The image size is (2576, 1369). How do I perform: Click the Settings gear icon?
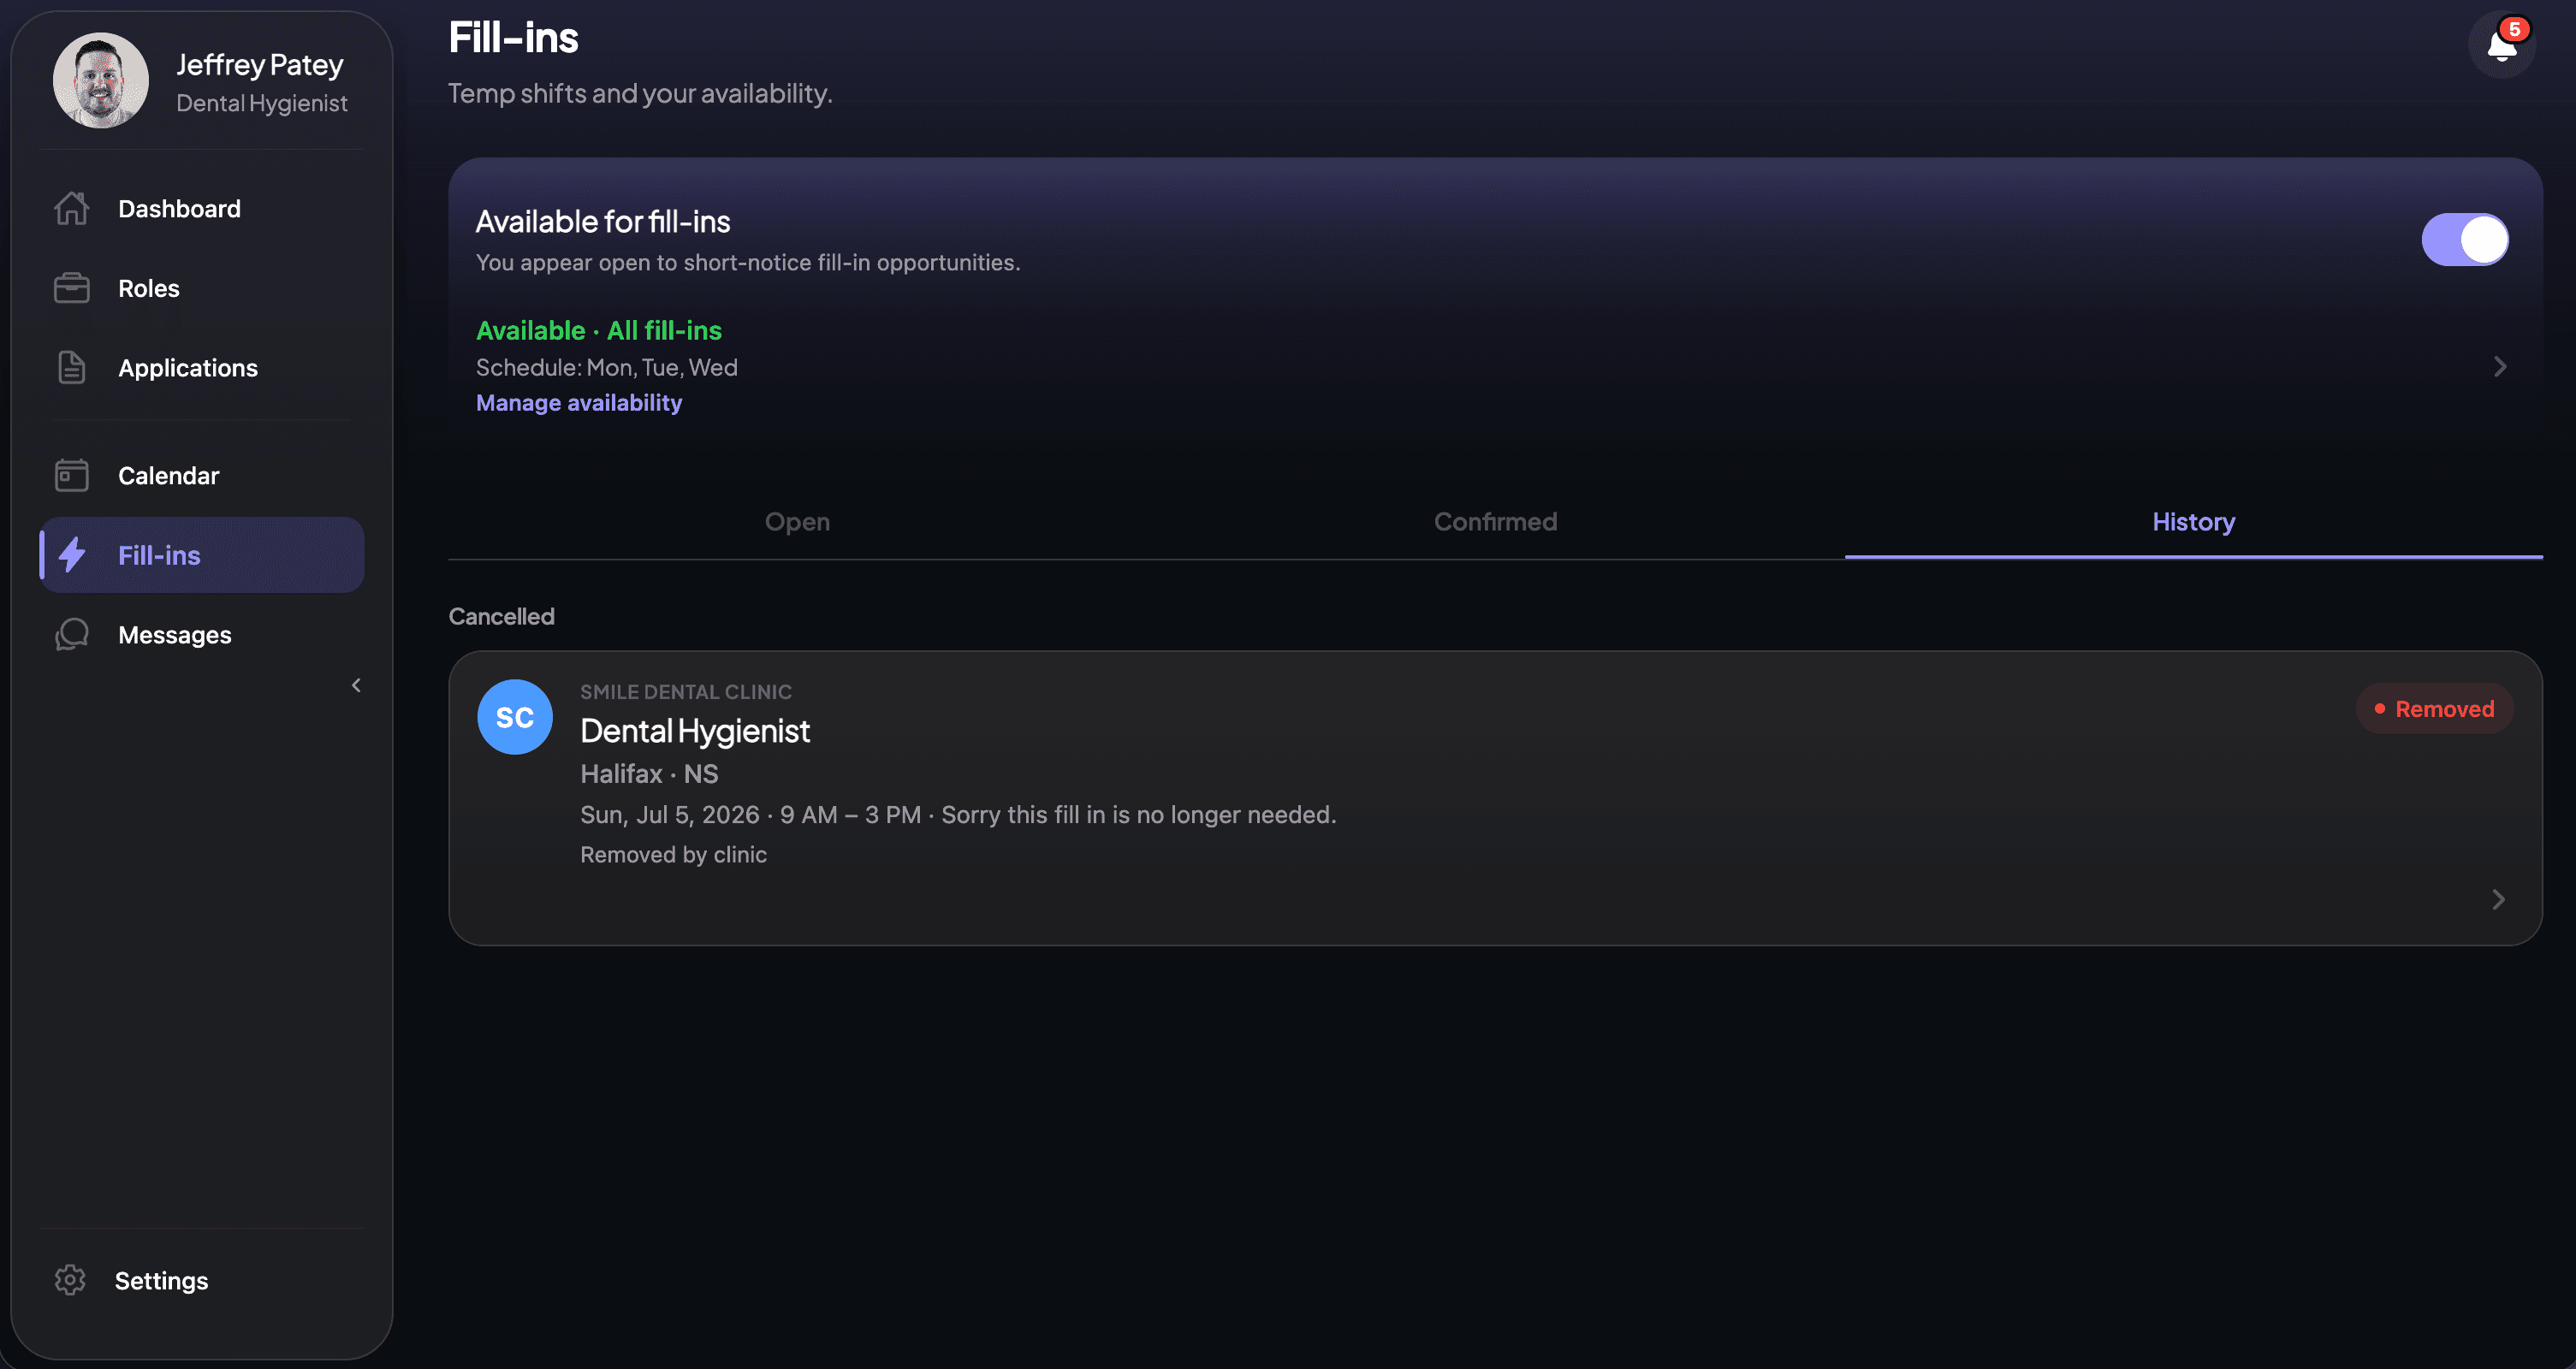(x=70, y=1280)
